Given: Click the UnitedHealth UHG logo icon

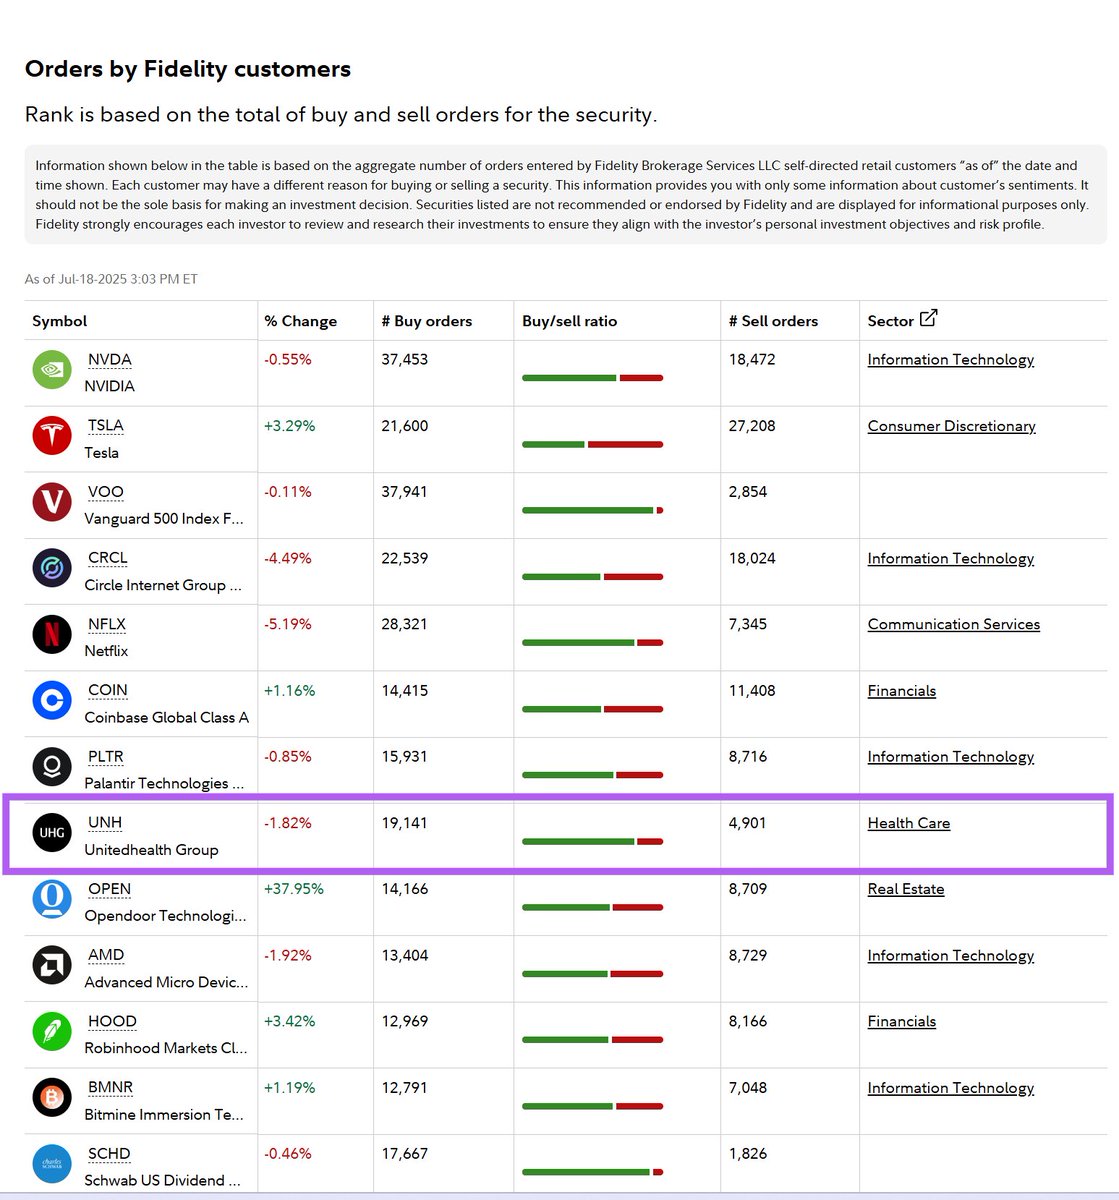Looking at the screenshot, I should pos(52,833).
